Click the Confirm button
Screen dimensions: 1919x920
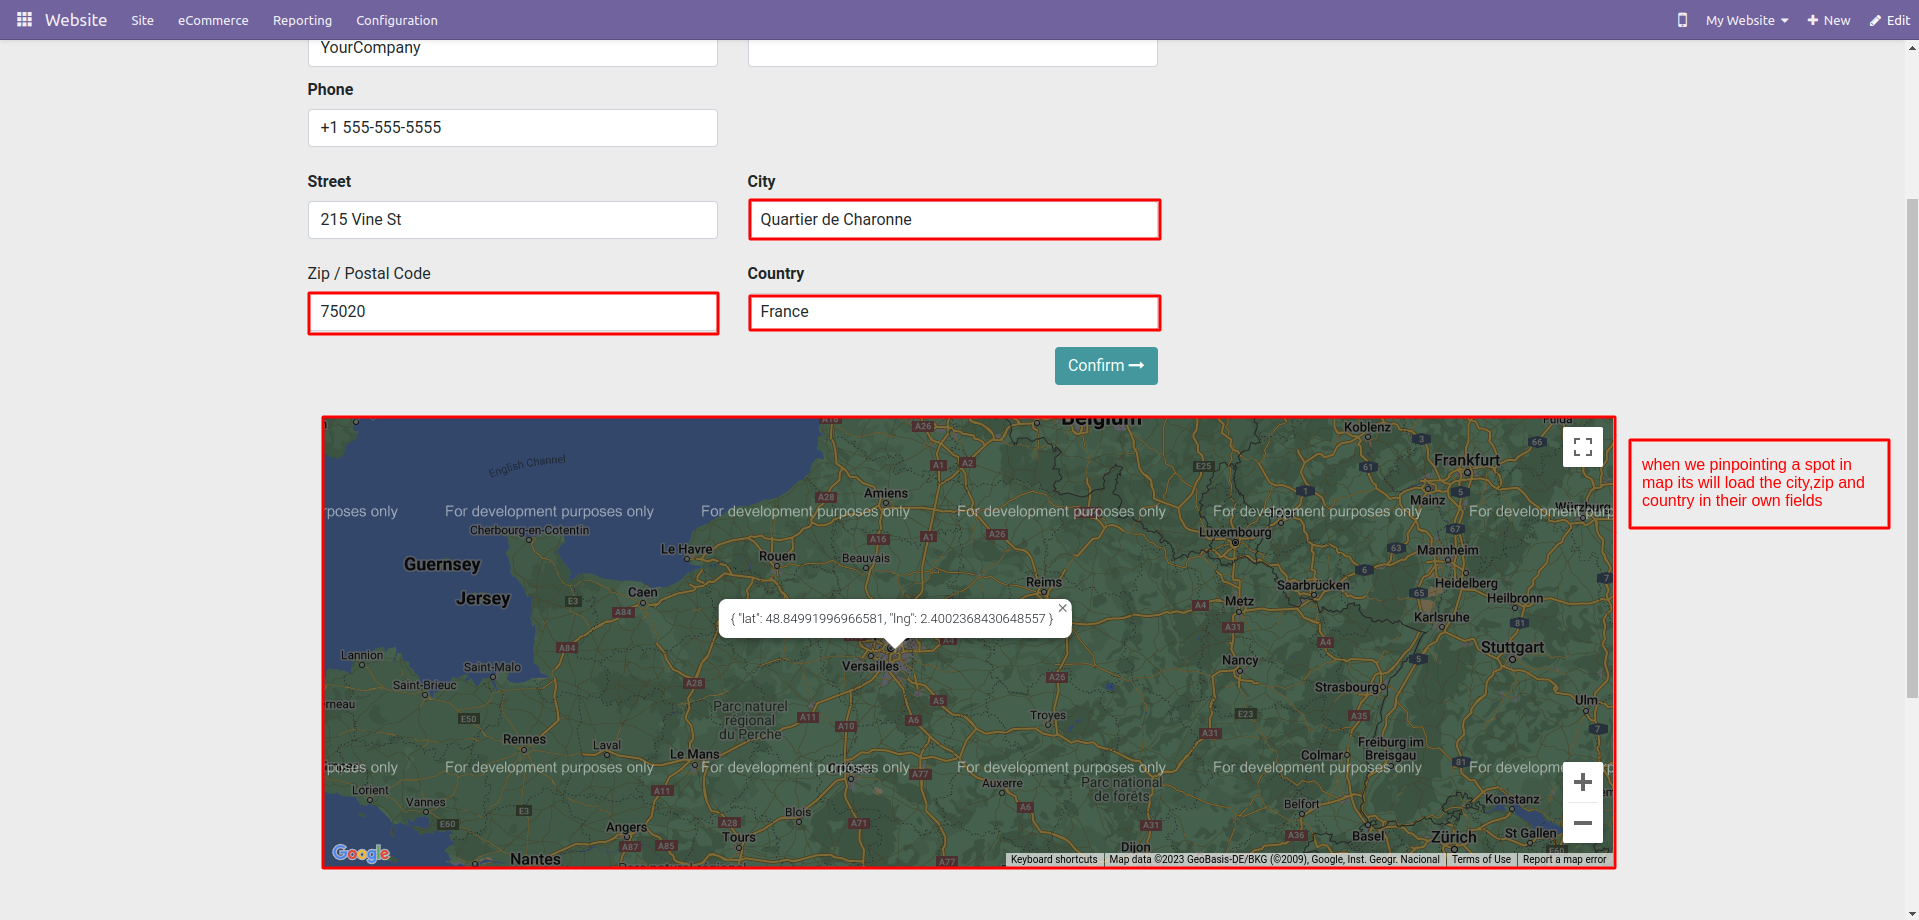(1106, 366)
